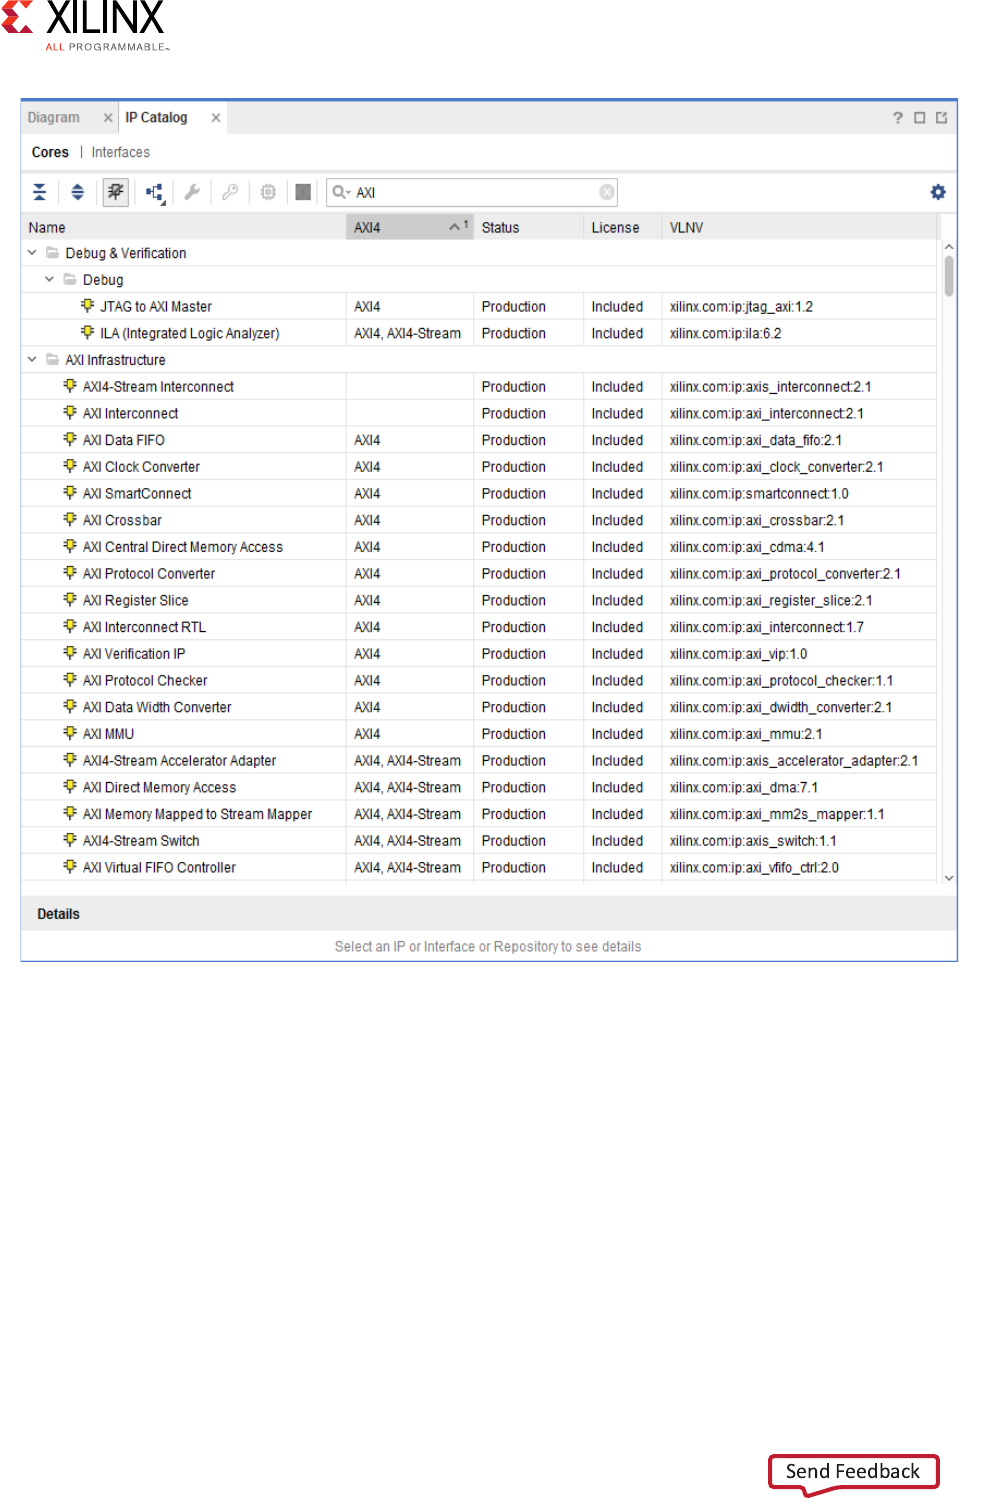Click the AXI SmartConnect IP icon

pos(70,492)
